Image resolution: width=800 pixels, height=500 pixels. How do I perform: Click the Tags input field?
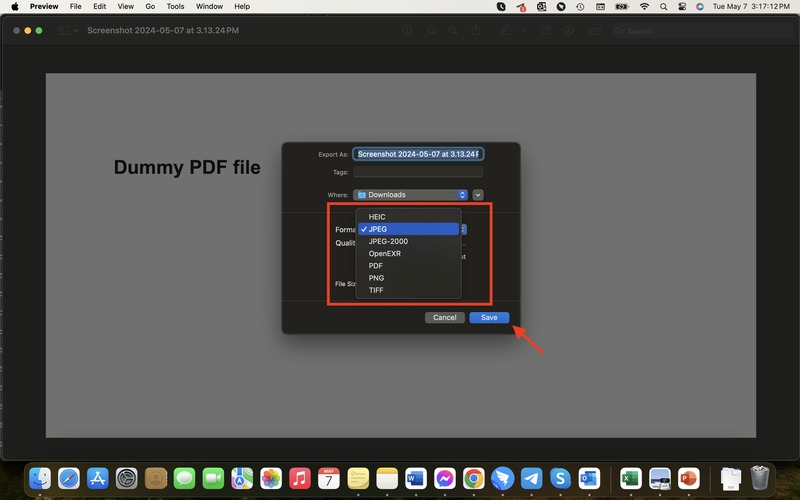pyautogui.click(x=418, y=172)
